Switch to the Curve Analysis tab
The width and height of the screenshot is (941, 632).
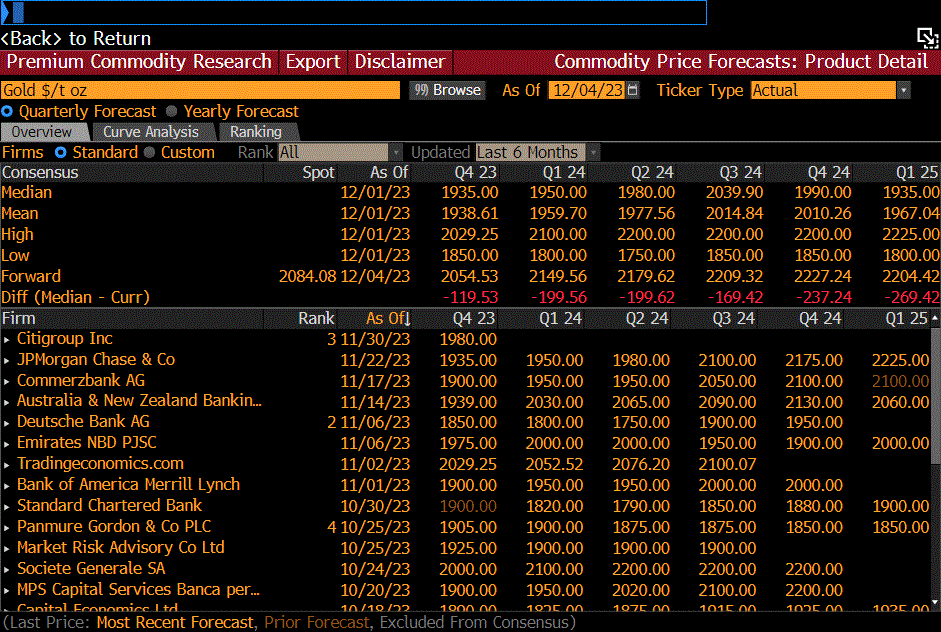coord(151,132)
